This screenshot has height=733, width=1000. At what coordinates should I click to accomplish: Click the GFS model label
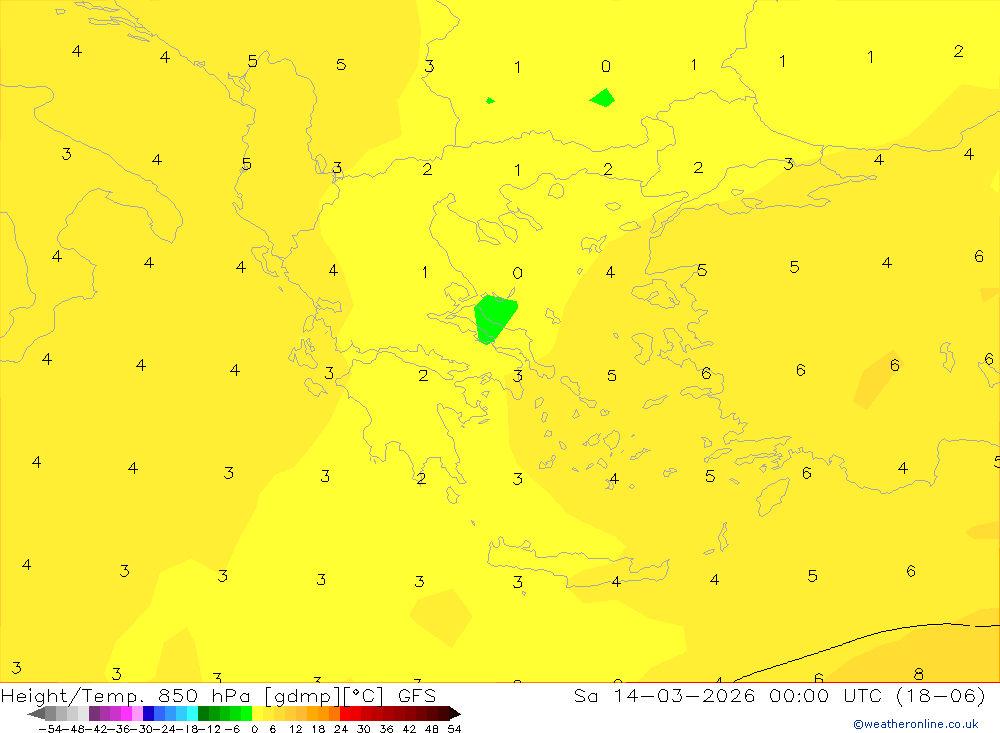pyautogui.click(x=416, y=695)
